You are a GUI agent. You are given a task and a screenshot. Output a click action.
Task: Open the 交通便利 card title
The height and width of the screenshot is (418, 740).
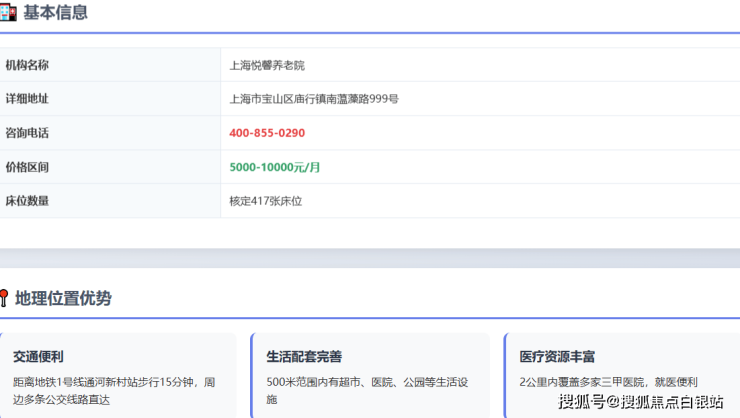39,357
